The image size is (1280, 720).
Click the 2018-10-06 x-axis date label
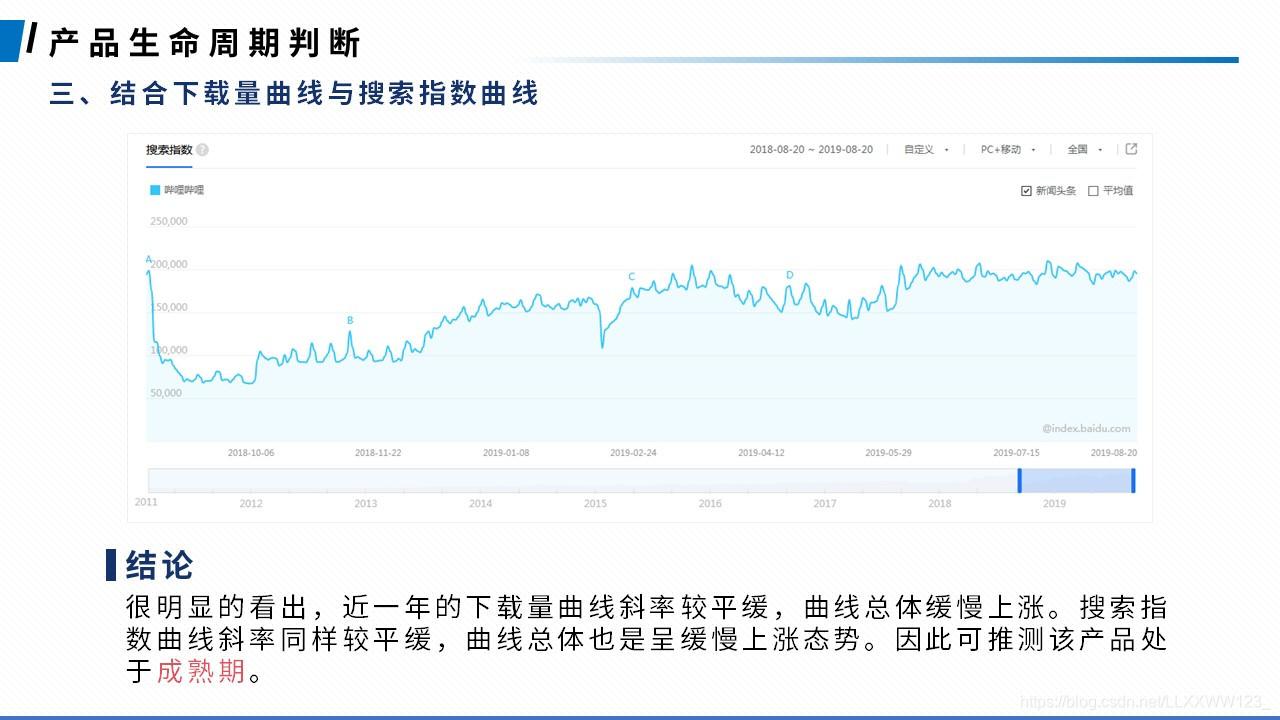251,452
